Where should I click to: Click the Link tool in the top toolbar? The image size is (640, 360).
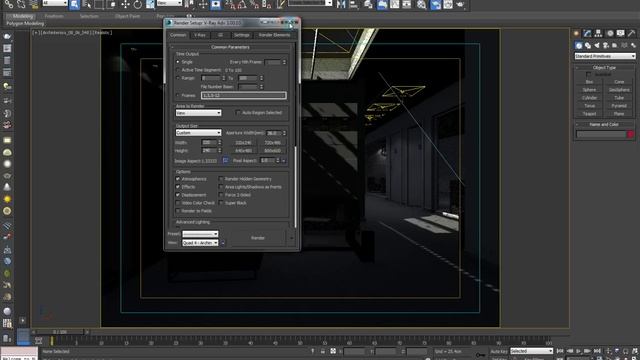[x=9, y=4]
